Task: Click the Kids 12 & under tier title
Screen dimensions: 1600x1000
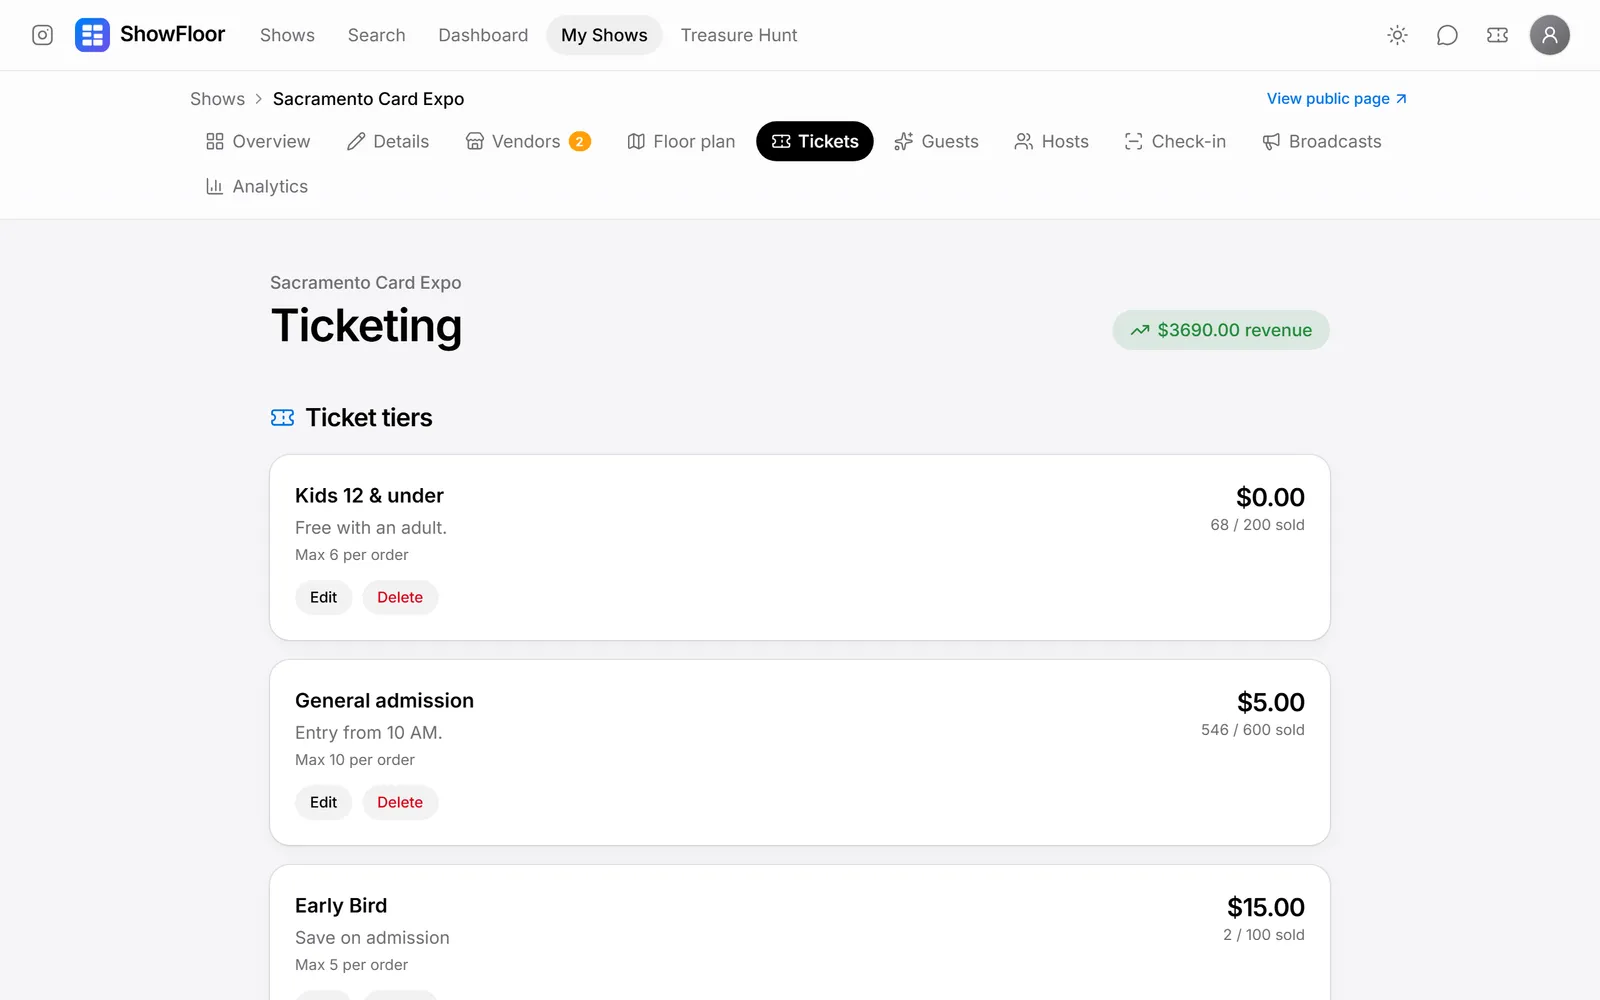Action: pos(369,495)
